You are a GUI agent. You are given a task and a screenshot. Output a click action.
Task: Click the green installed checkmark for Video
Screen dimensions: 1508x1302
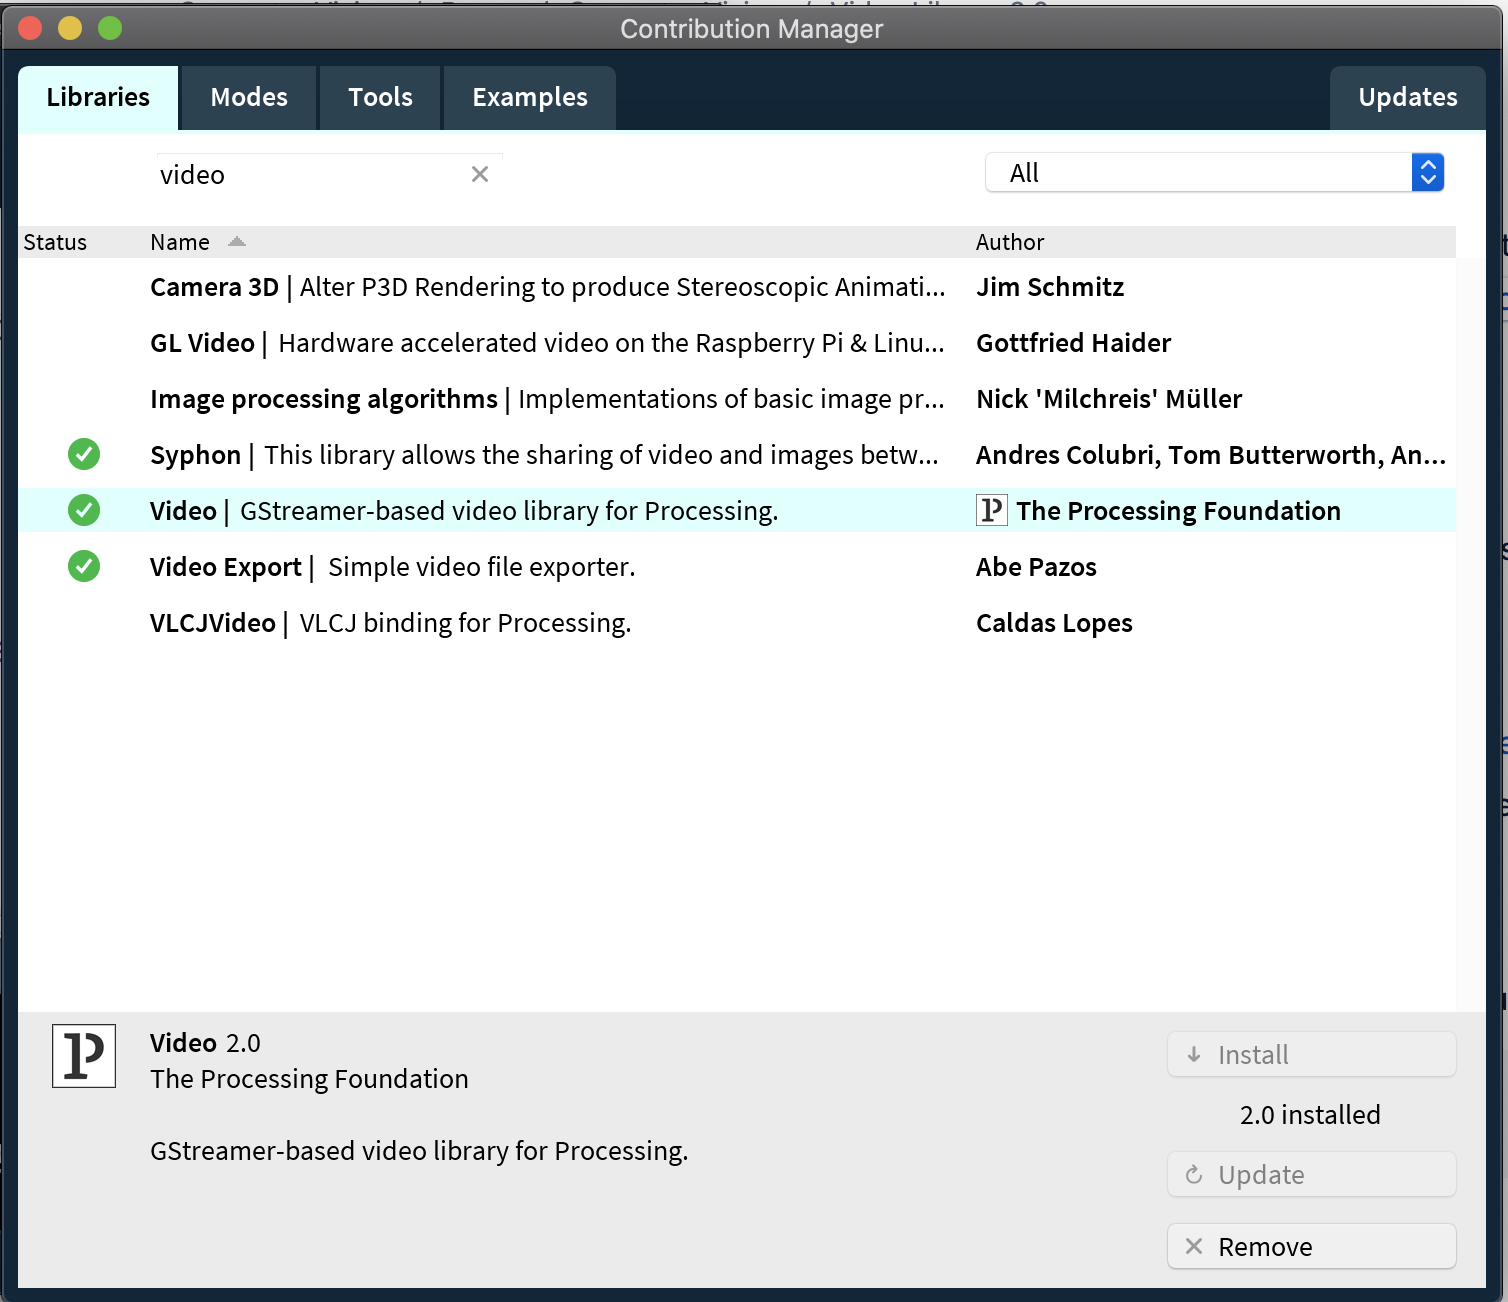click(x=84, y=510)
